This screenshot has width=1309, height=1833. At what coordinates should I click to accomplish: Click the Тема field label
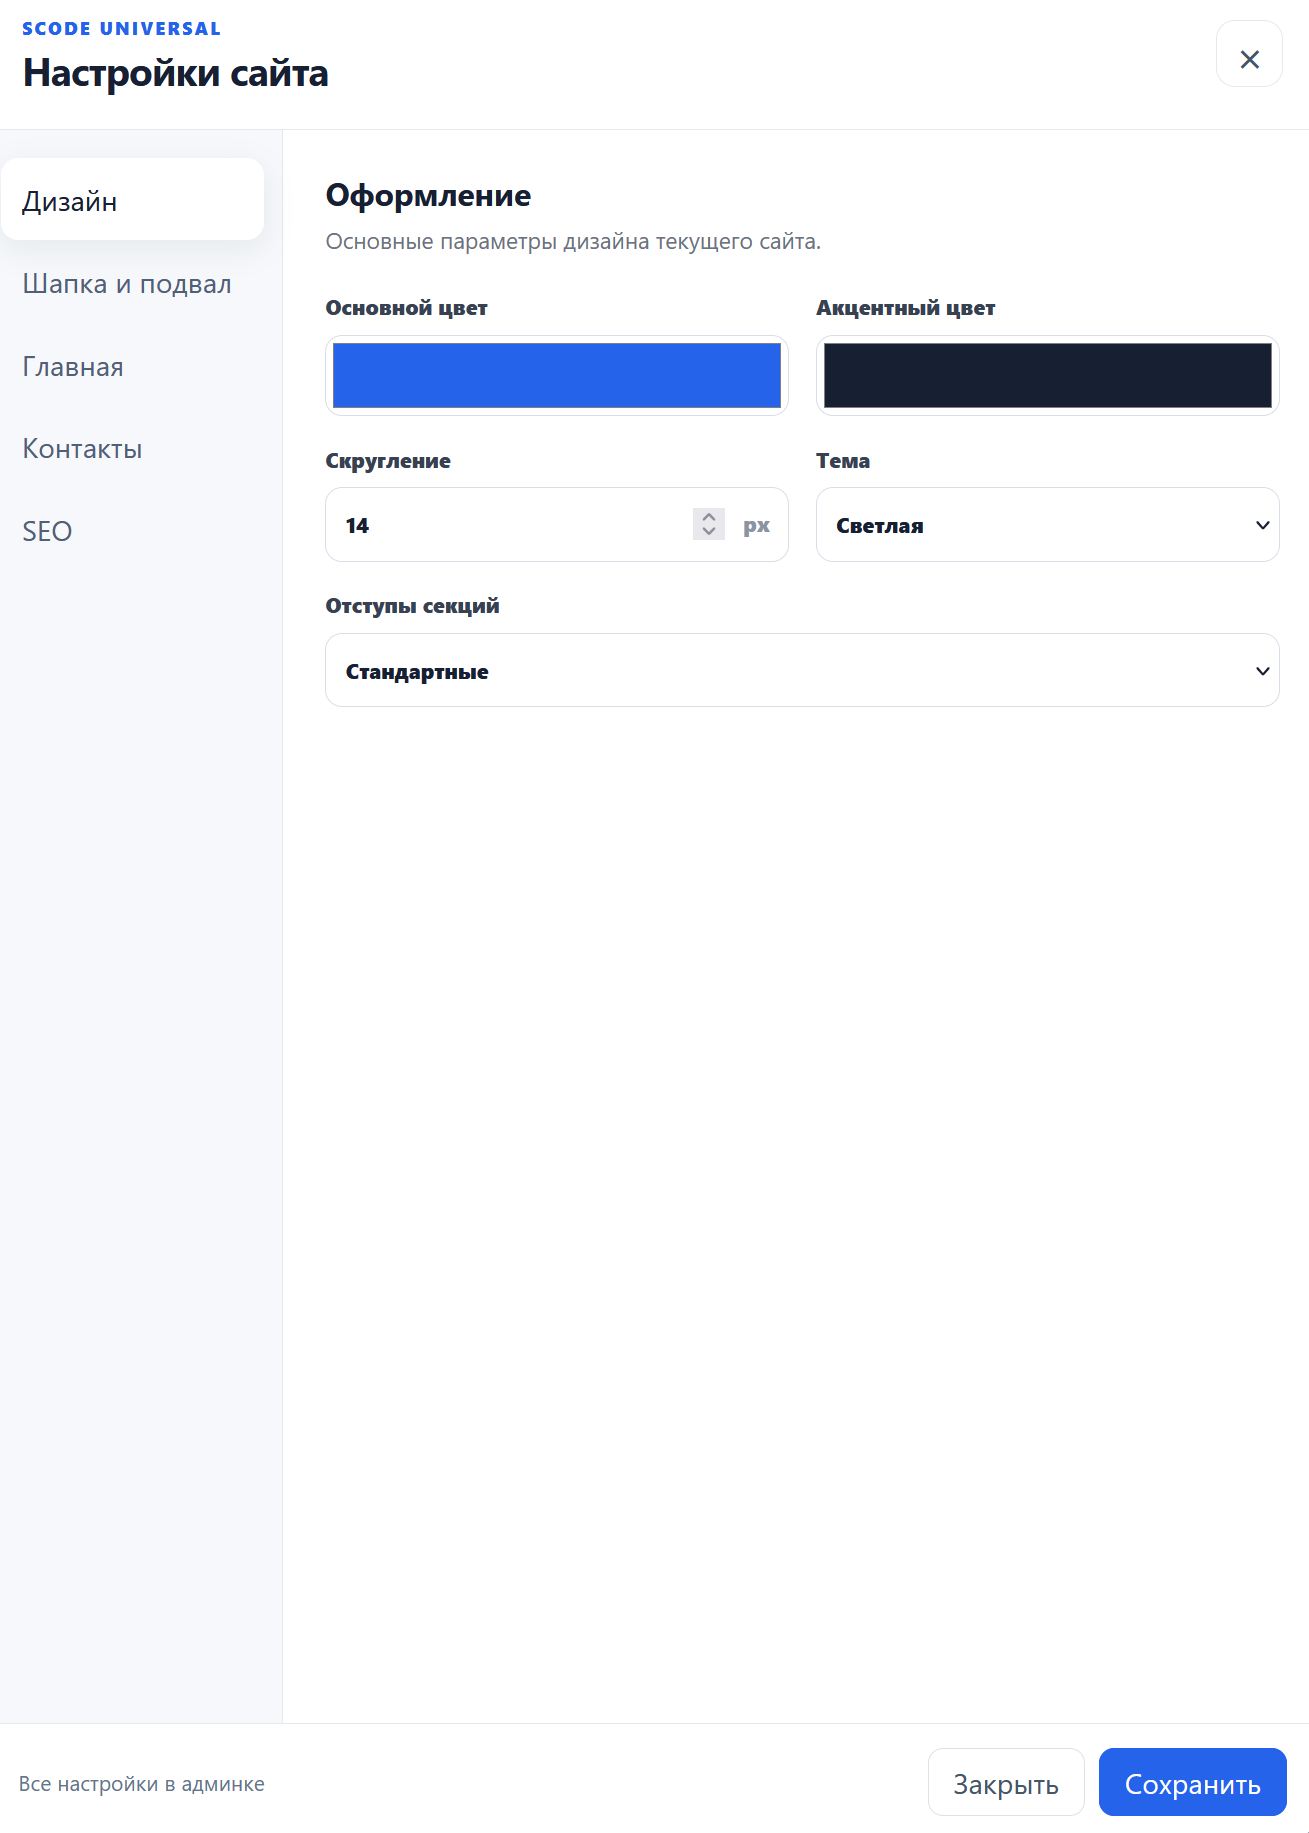pos(843,461)
